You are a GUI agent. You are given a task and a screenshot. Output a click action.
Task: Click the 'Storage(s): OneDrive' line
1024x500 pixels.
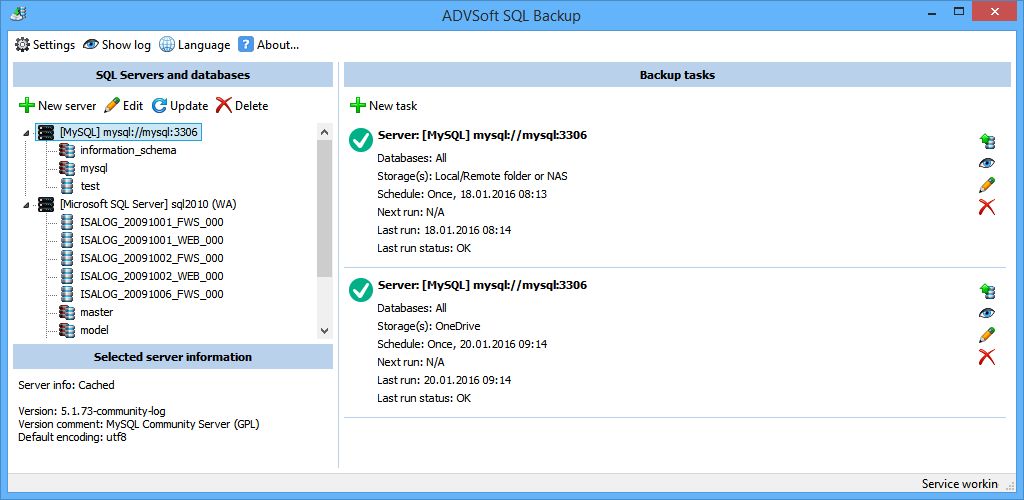pyautogui.click(x=429, y=326)
